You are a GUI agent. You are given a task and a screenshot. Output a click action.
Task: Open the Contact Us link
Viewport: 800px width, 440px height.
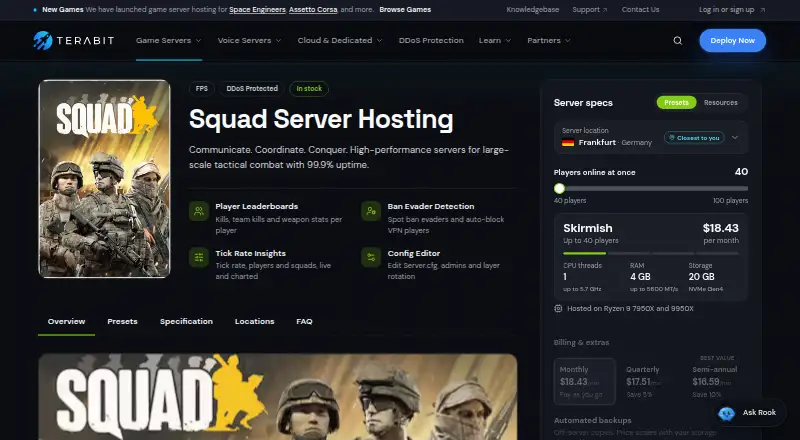point(640,10)
